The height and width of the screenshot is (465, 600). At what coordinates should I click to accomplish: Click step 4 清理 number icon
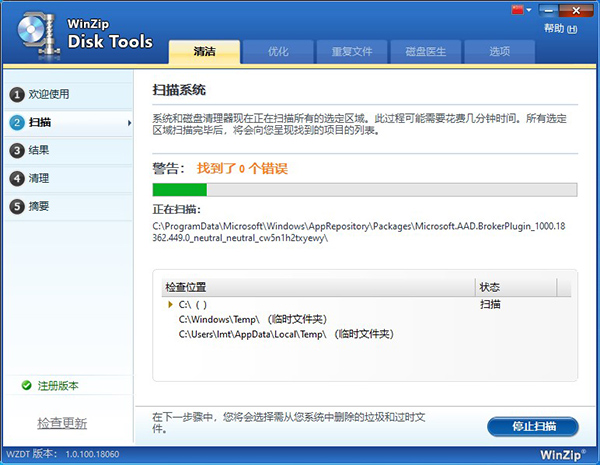click(16, 178)
